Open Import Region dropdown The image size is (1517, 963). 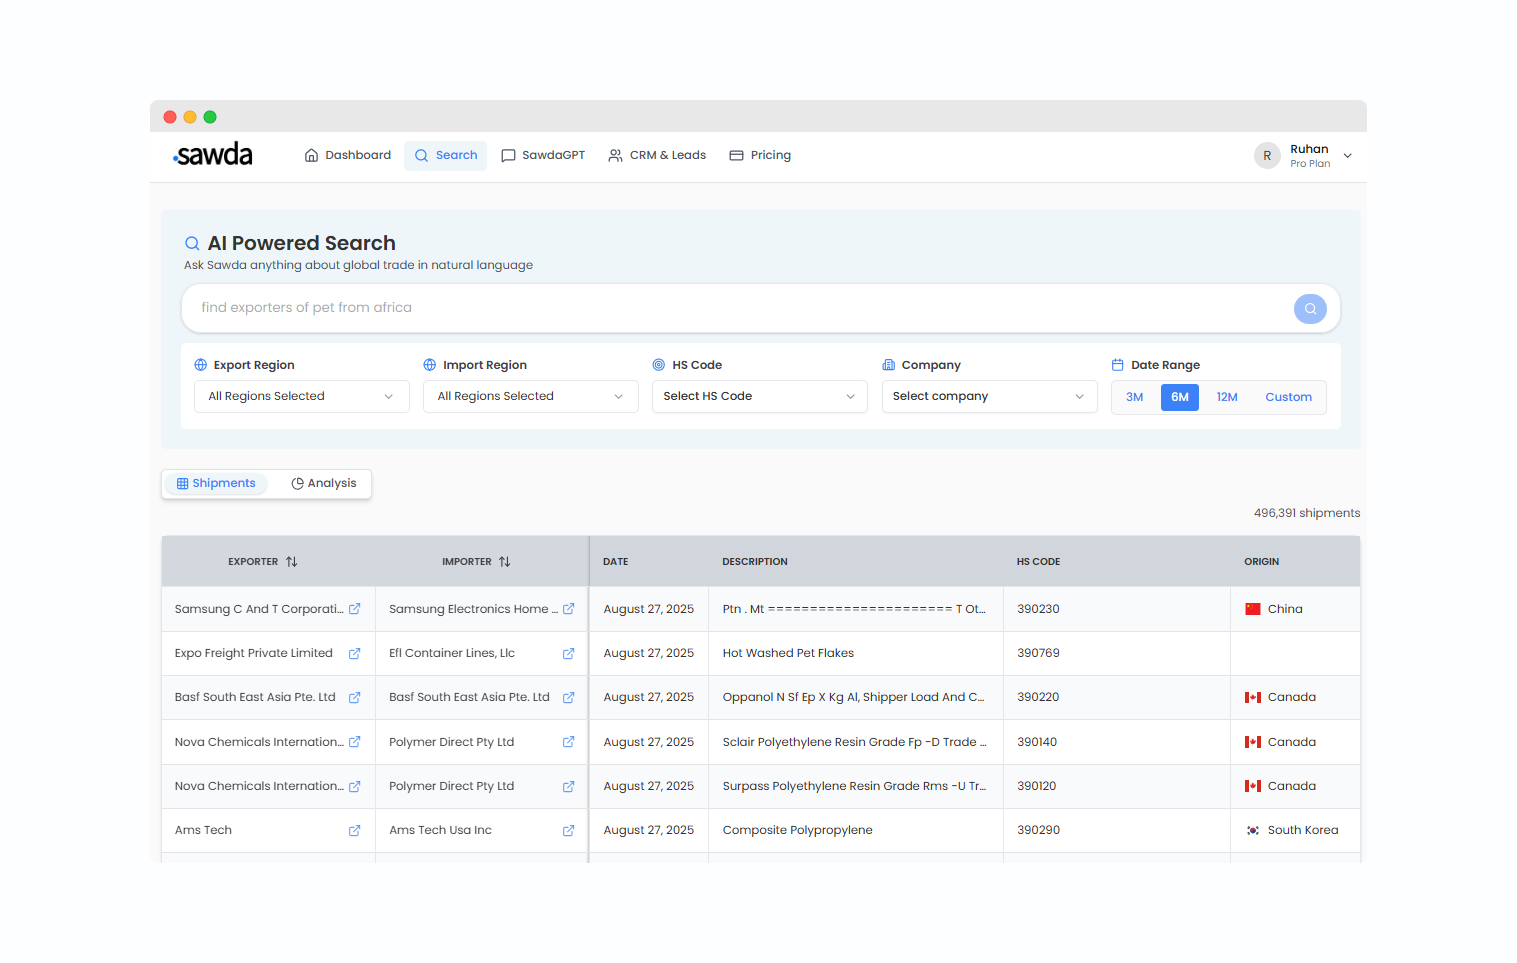coord(531,396)
